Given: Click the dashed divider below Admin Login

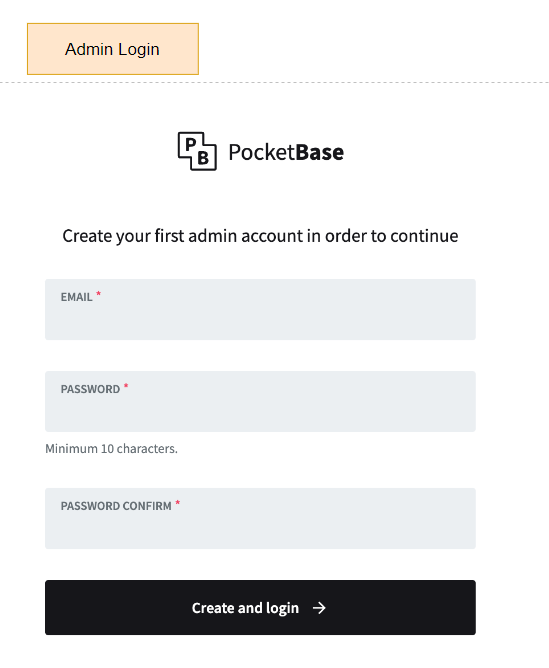Looking at the screenshot, I should [x=274, y=83].
